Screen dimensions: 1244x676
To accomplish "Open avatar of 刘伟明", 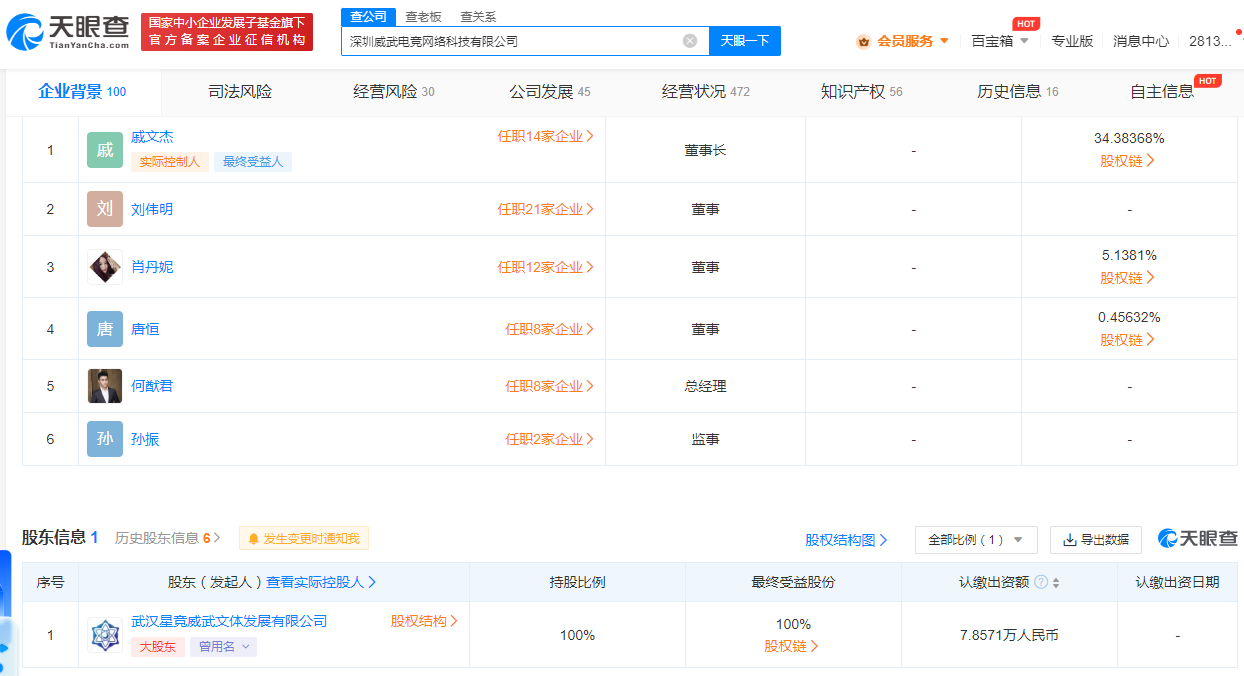I will coord(105,209).
